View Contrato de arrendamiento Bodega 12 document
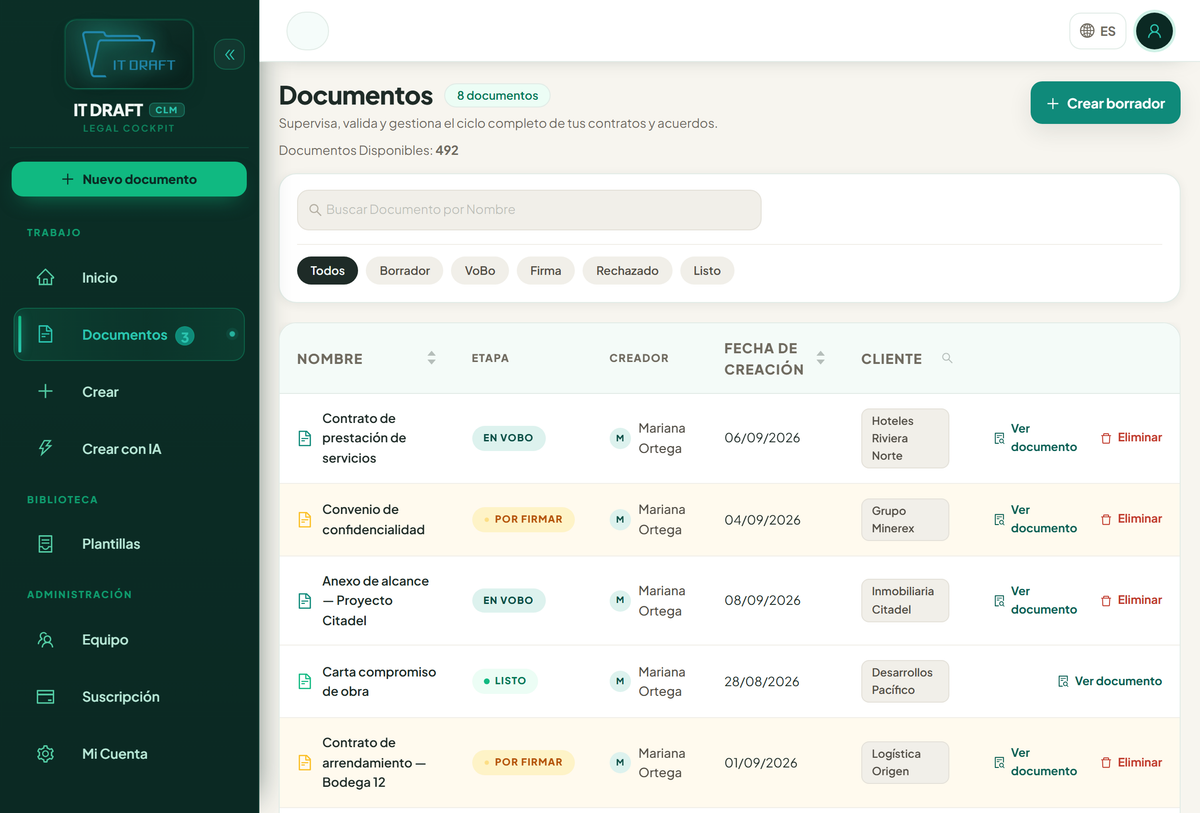This screenshot has height=813, width=1200. pos(1035,762)
